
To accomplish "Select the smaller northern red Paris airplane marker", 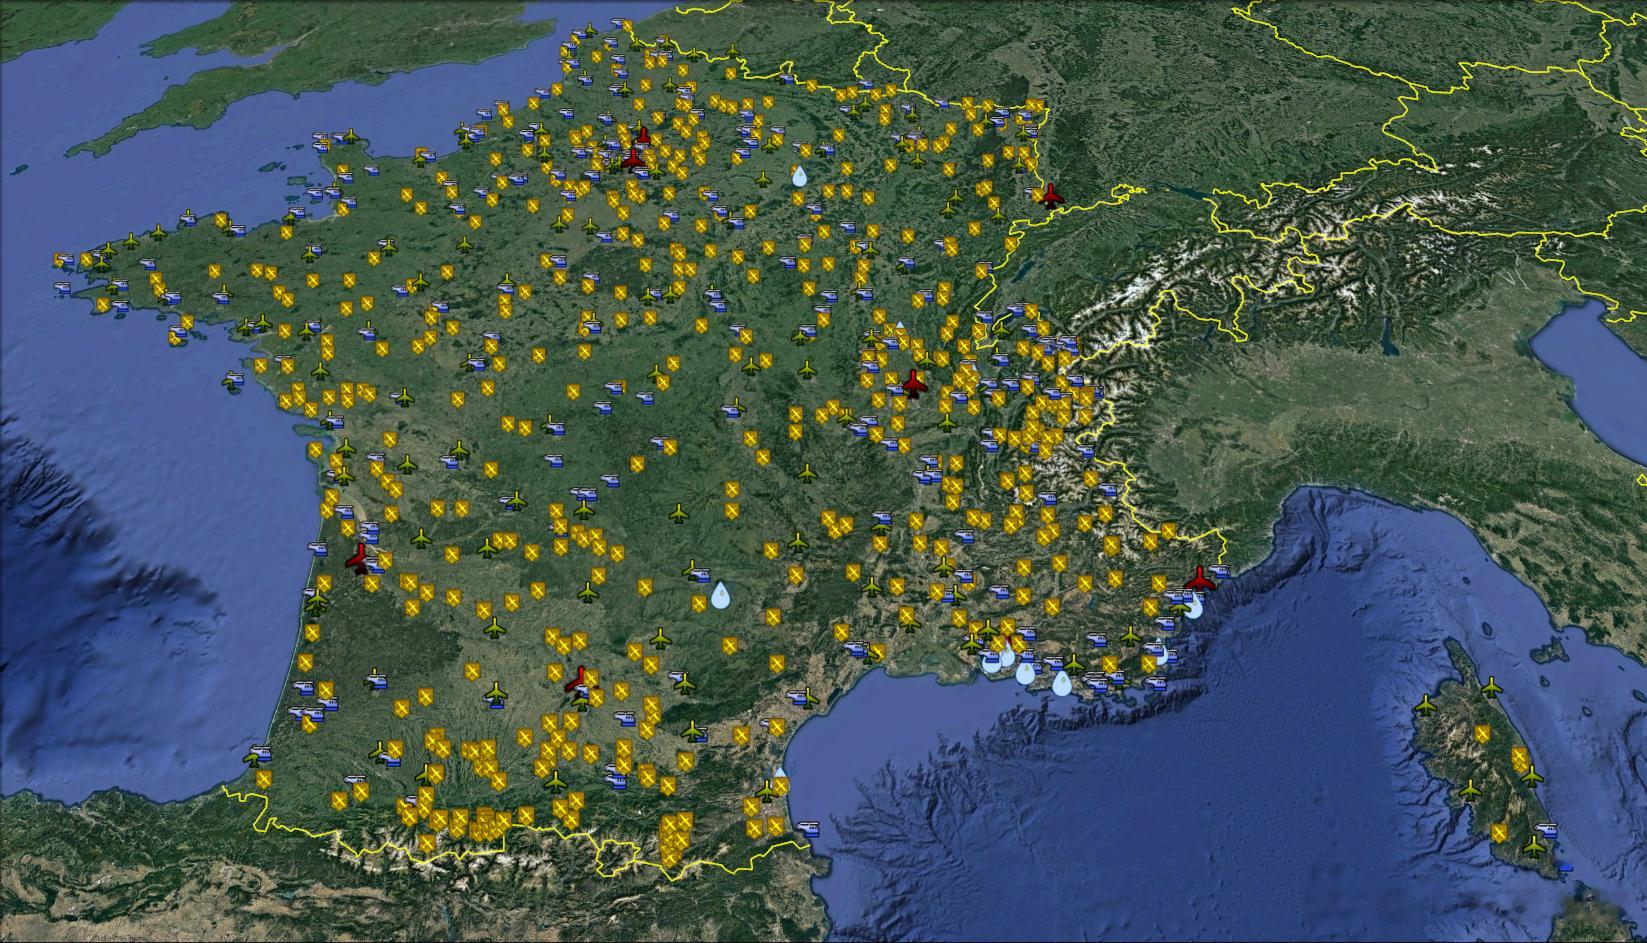I will click(x=644, y=135).
